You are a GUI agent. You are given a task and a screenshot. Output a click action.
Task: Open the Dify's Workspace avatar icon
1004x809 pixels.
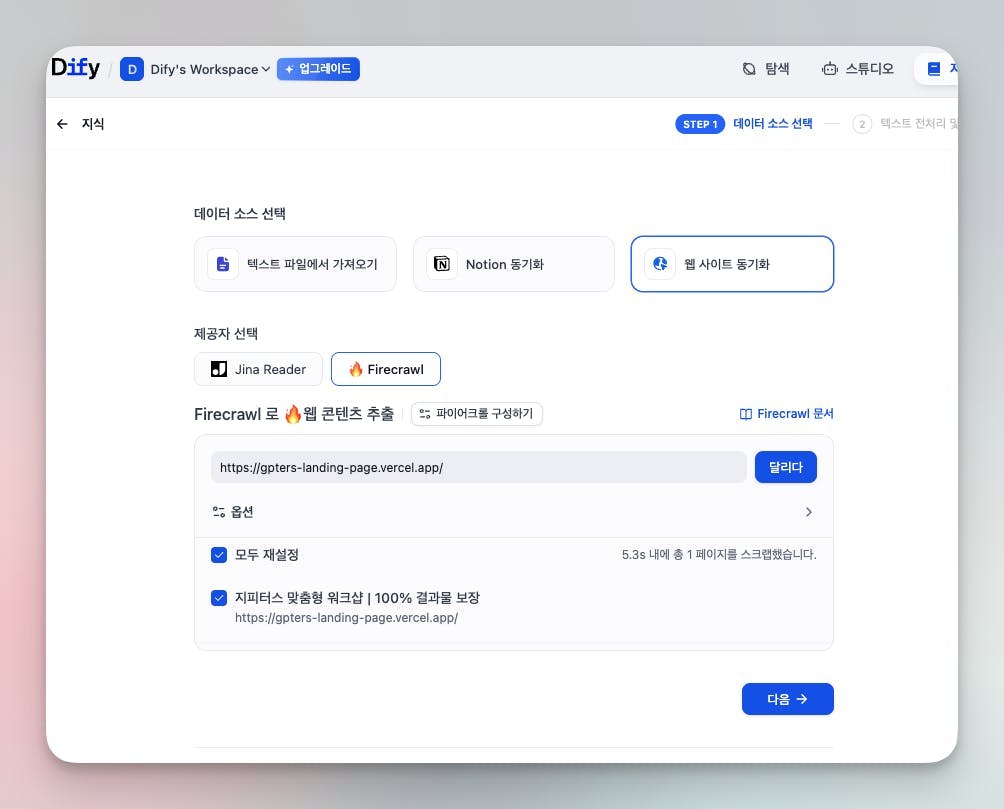[132, 69]
